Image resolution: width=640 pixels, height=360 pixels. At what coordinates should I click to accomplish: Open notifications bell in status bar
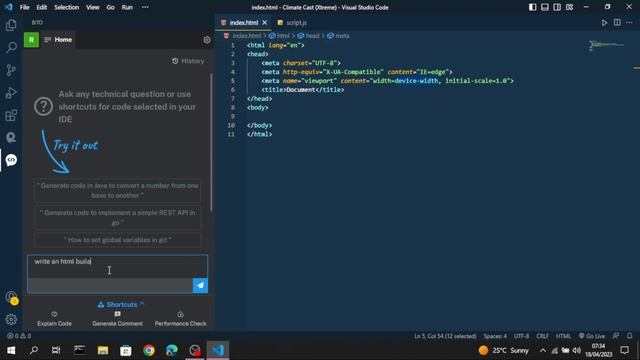pyautogui.click(x=629, y=336)
